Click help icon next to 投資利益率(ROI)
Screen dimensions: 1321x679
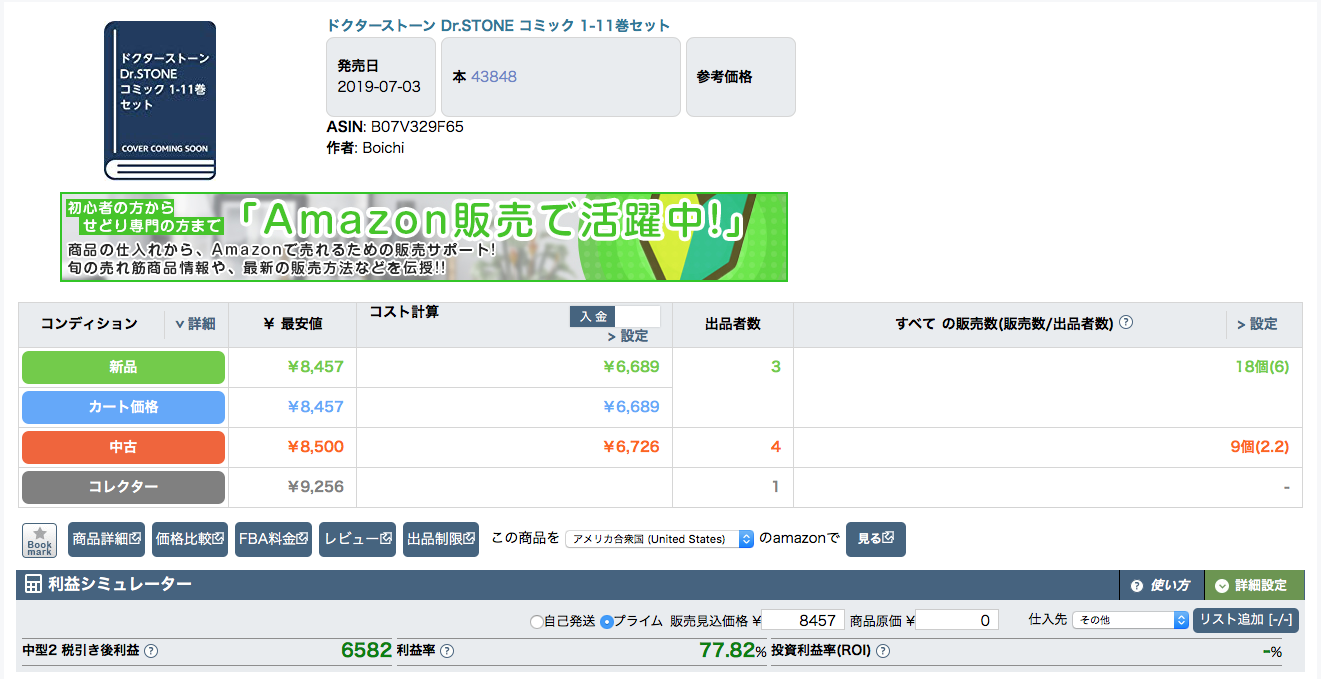point(881,651)
